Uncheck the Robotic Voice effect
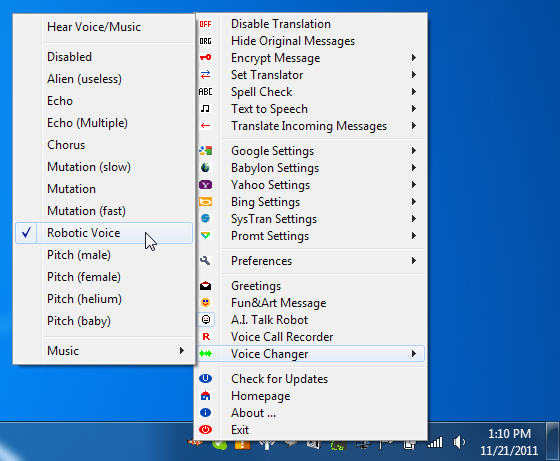Image resolution: width=560 pixels, height=461 pixels. click(104, 233)
